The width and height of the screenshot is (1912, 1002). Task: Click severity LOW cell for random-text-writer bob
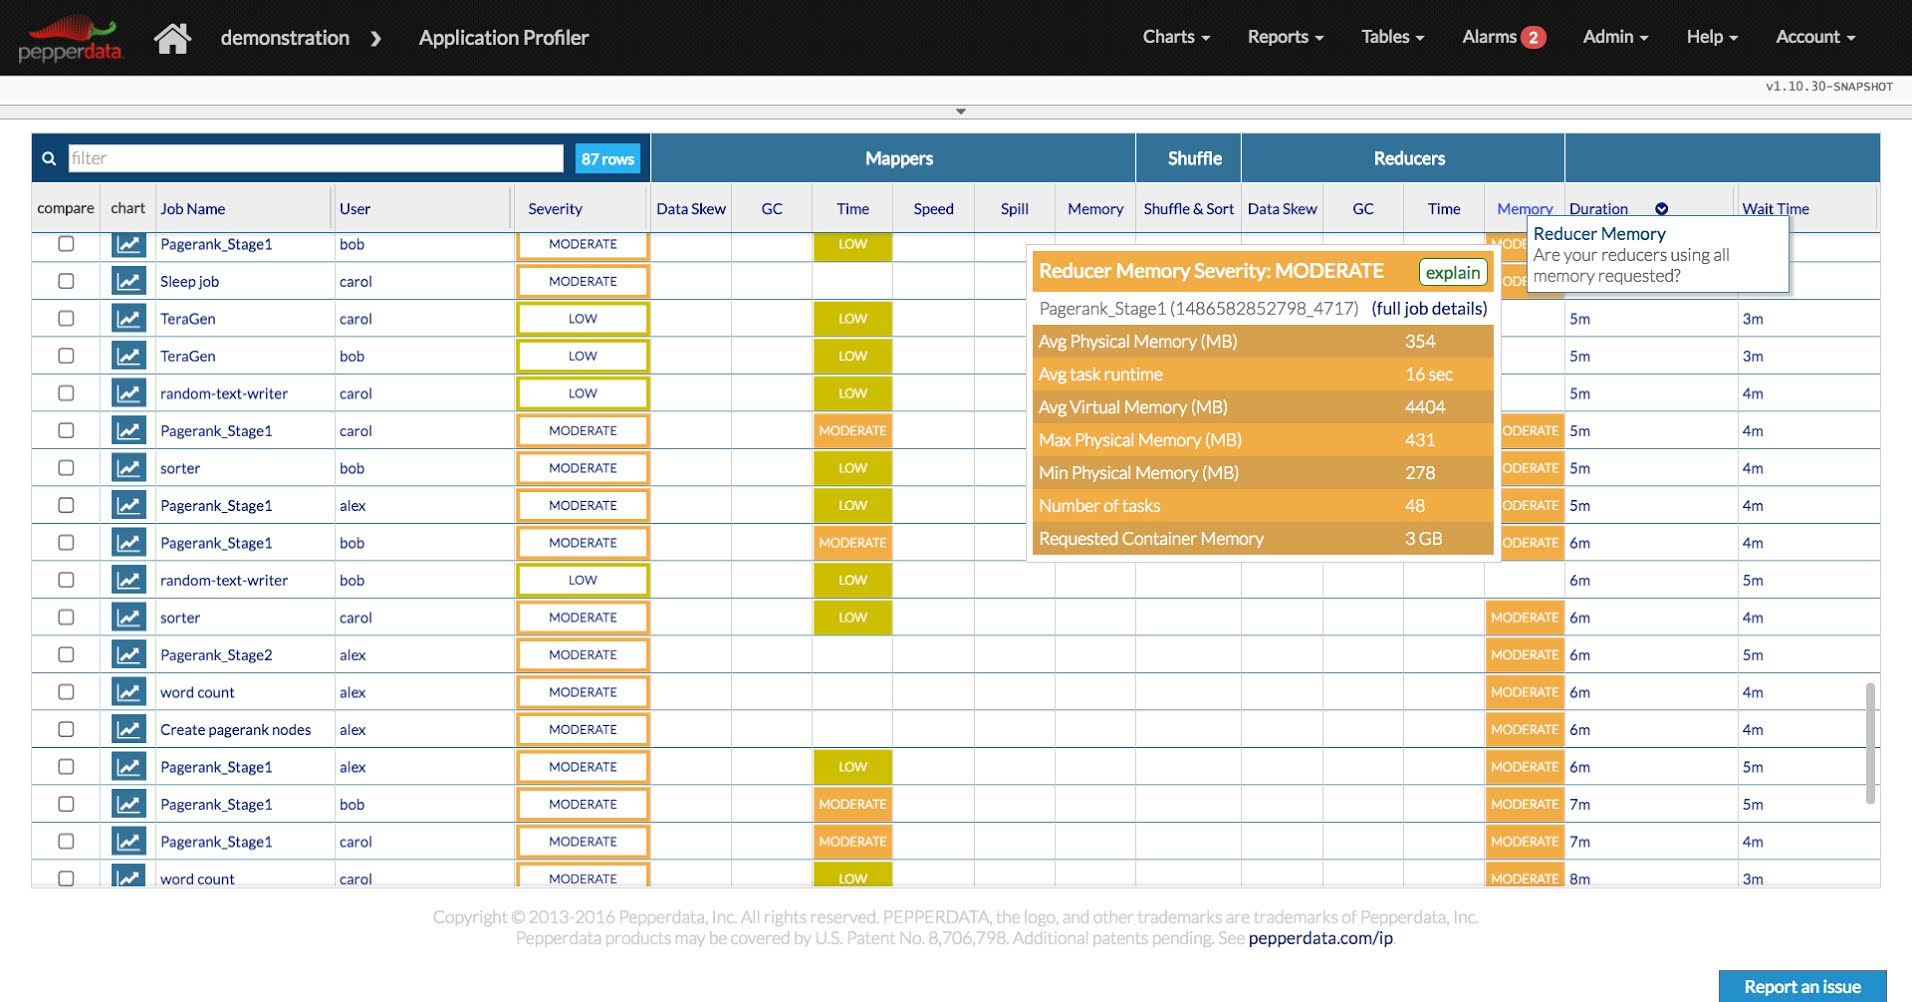click(x=583, y=580)
